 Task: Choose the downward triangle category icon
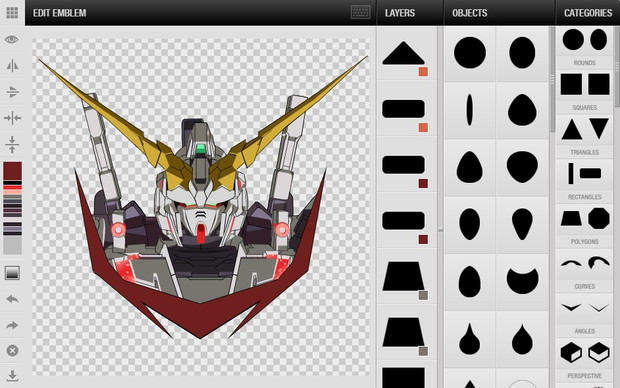pyautogui.click(x=599, y=129)
